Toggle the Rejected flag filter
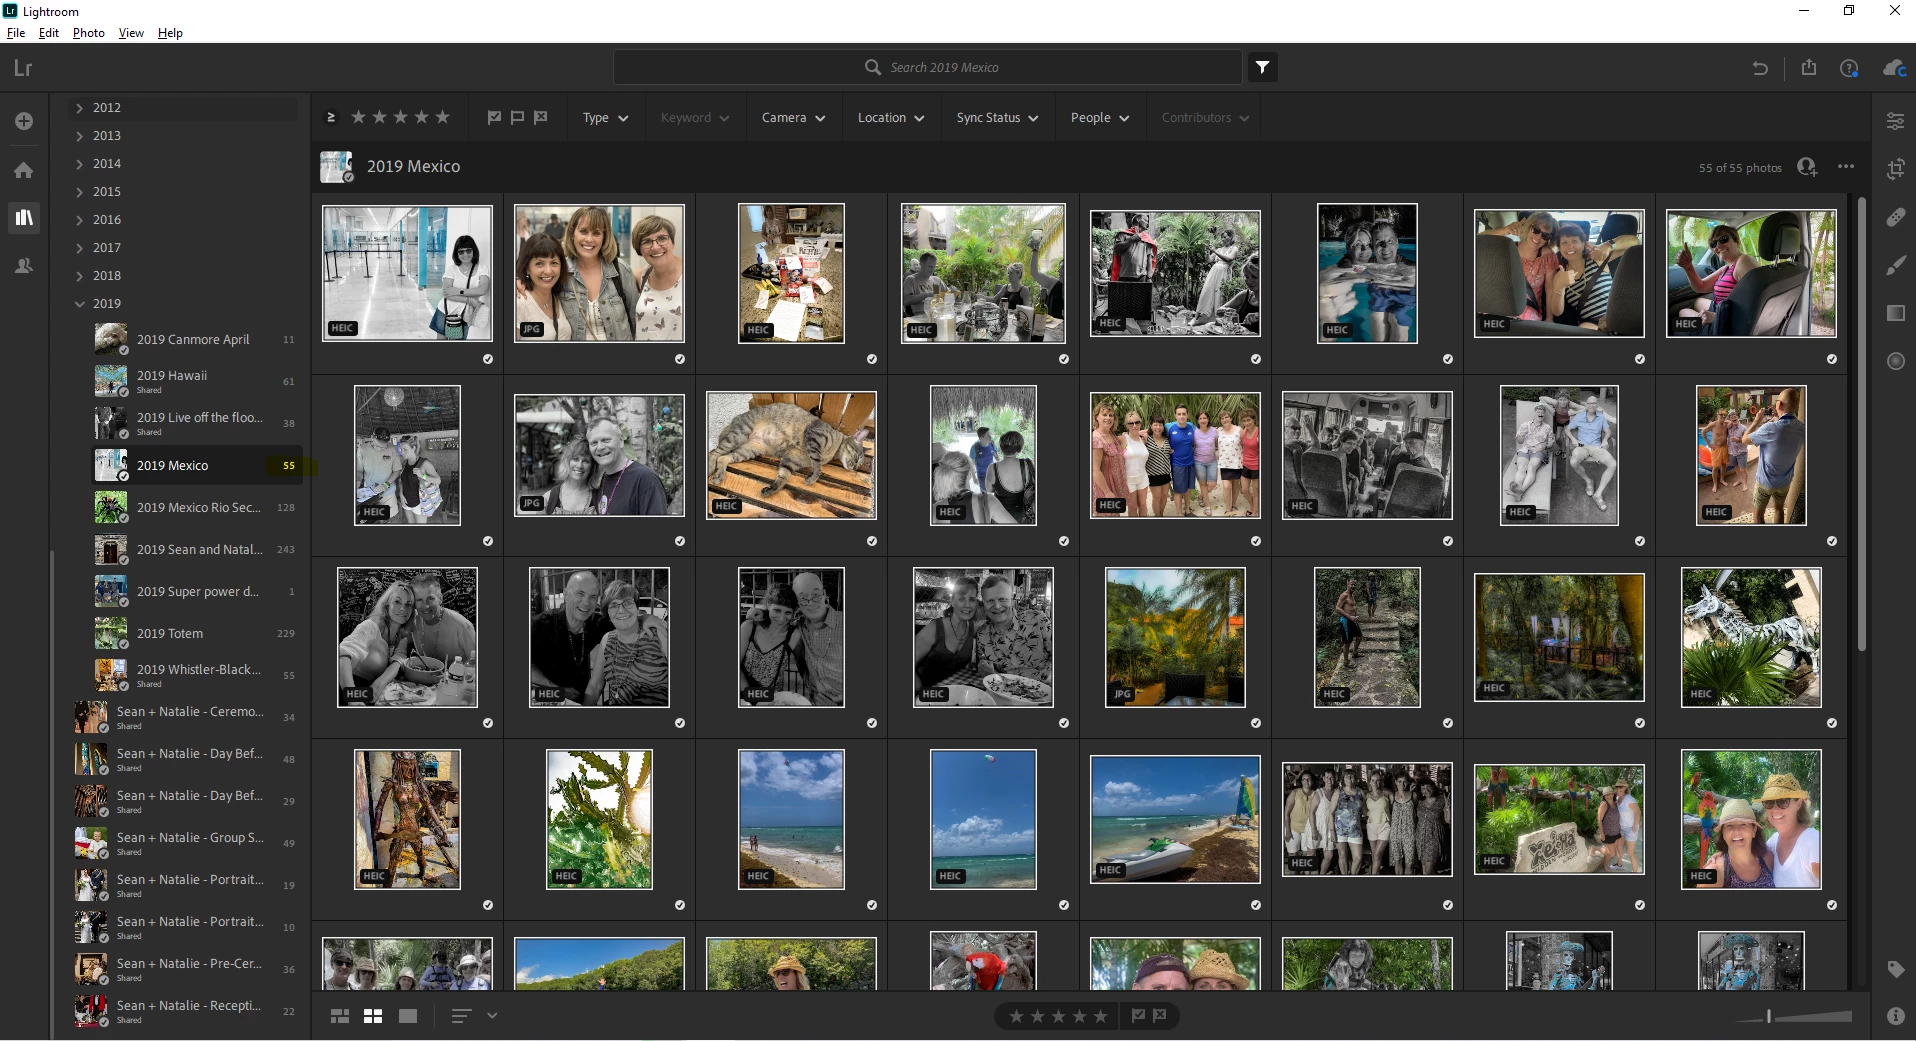Screen dimensions: 1916x1041 pyautogui.click(x=541, y=117)
